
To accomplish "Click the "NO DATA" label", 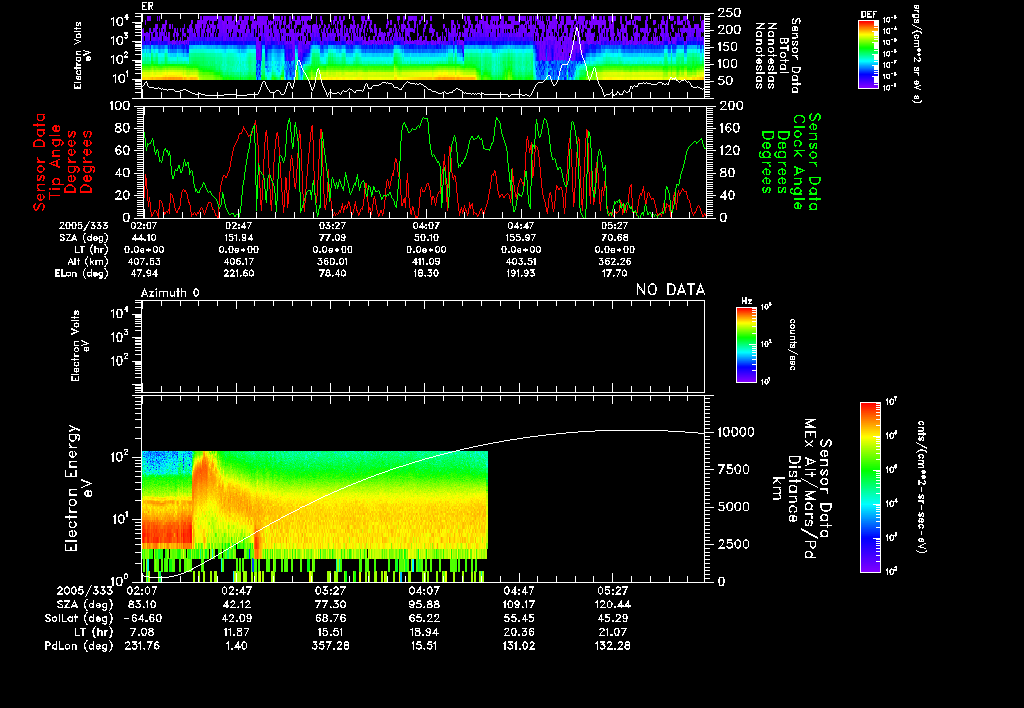I will 671,289.
